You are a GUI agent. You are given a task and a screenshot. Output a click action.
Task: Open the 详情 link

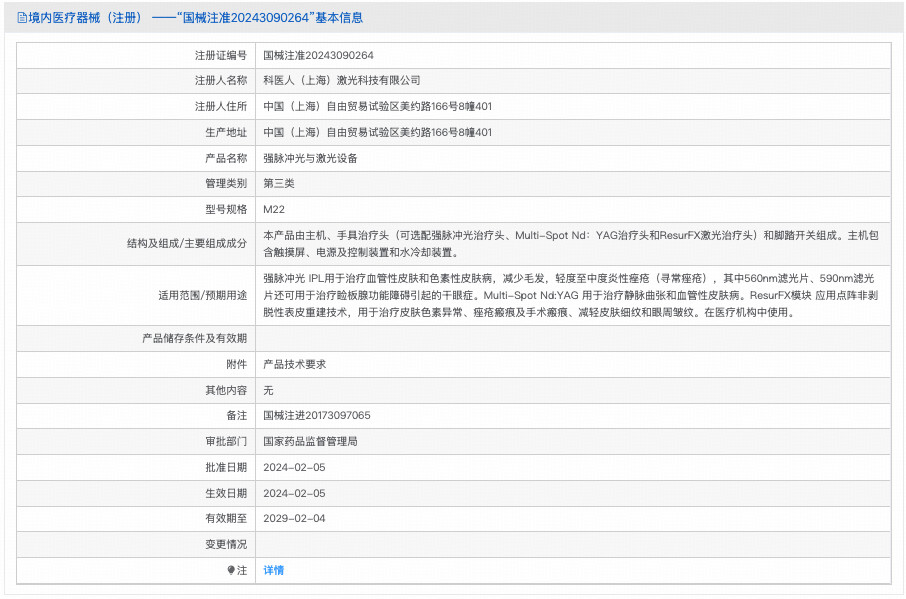tap(273, 570)
